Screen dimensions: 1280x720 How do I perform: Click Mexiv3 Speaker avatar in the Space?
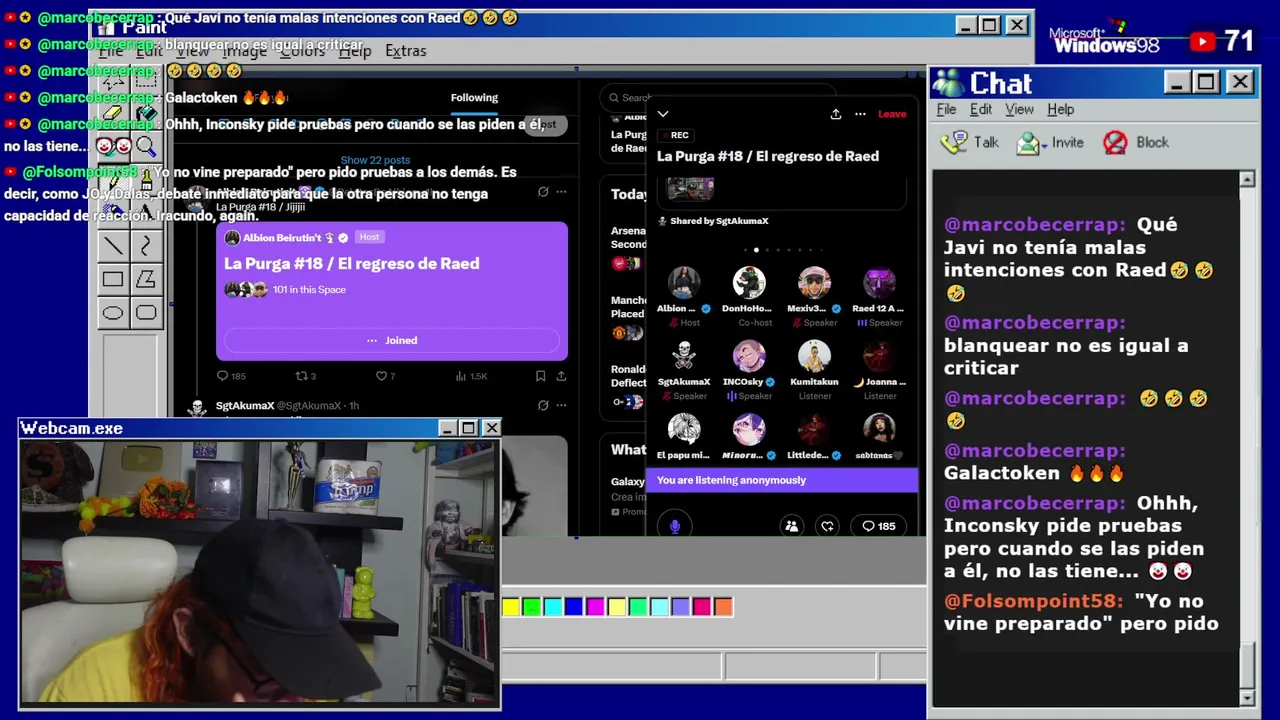[814, 283]
